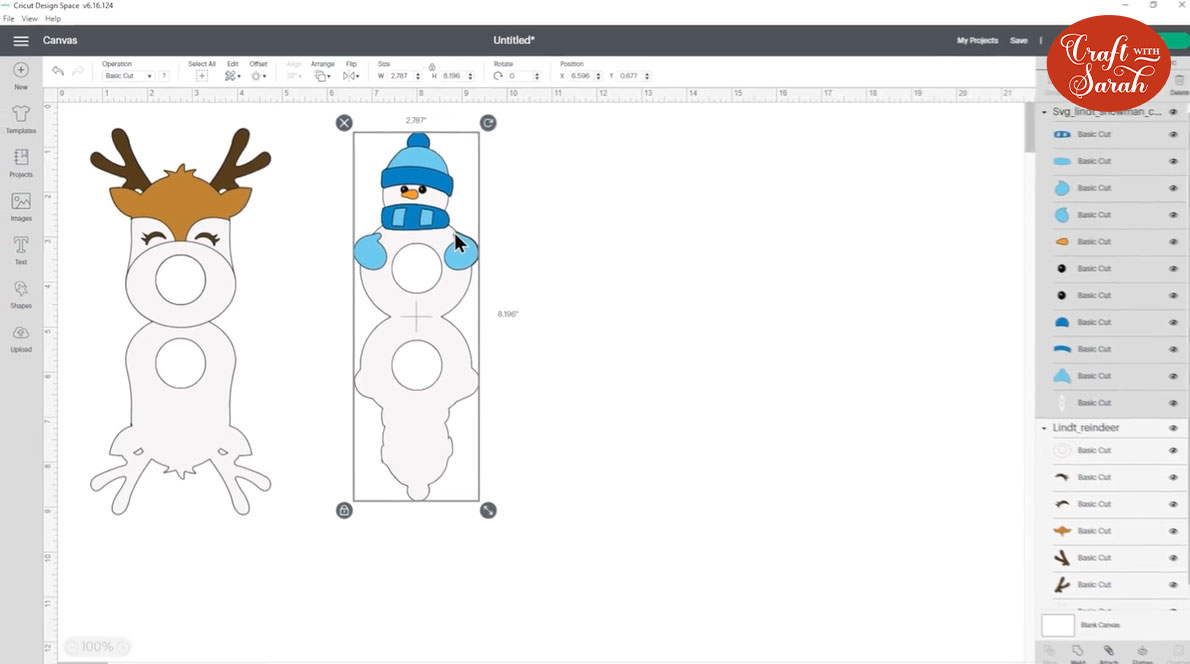Collapse the Svg_lindt_snowman group

[1044, 112]
